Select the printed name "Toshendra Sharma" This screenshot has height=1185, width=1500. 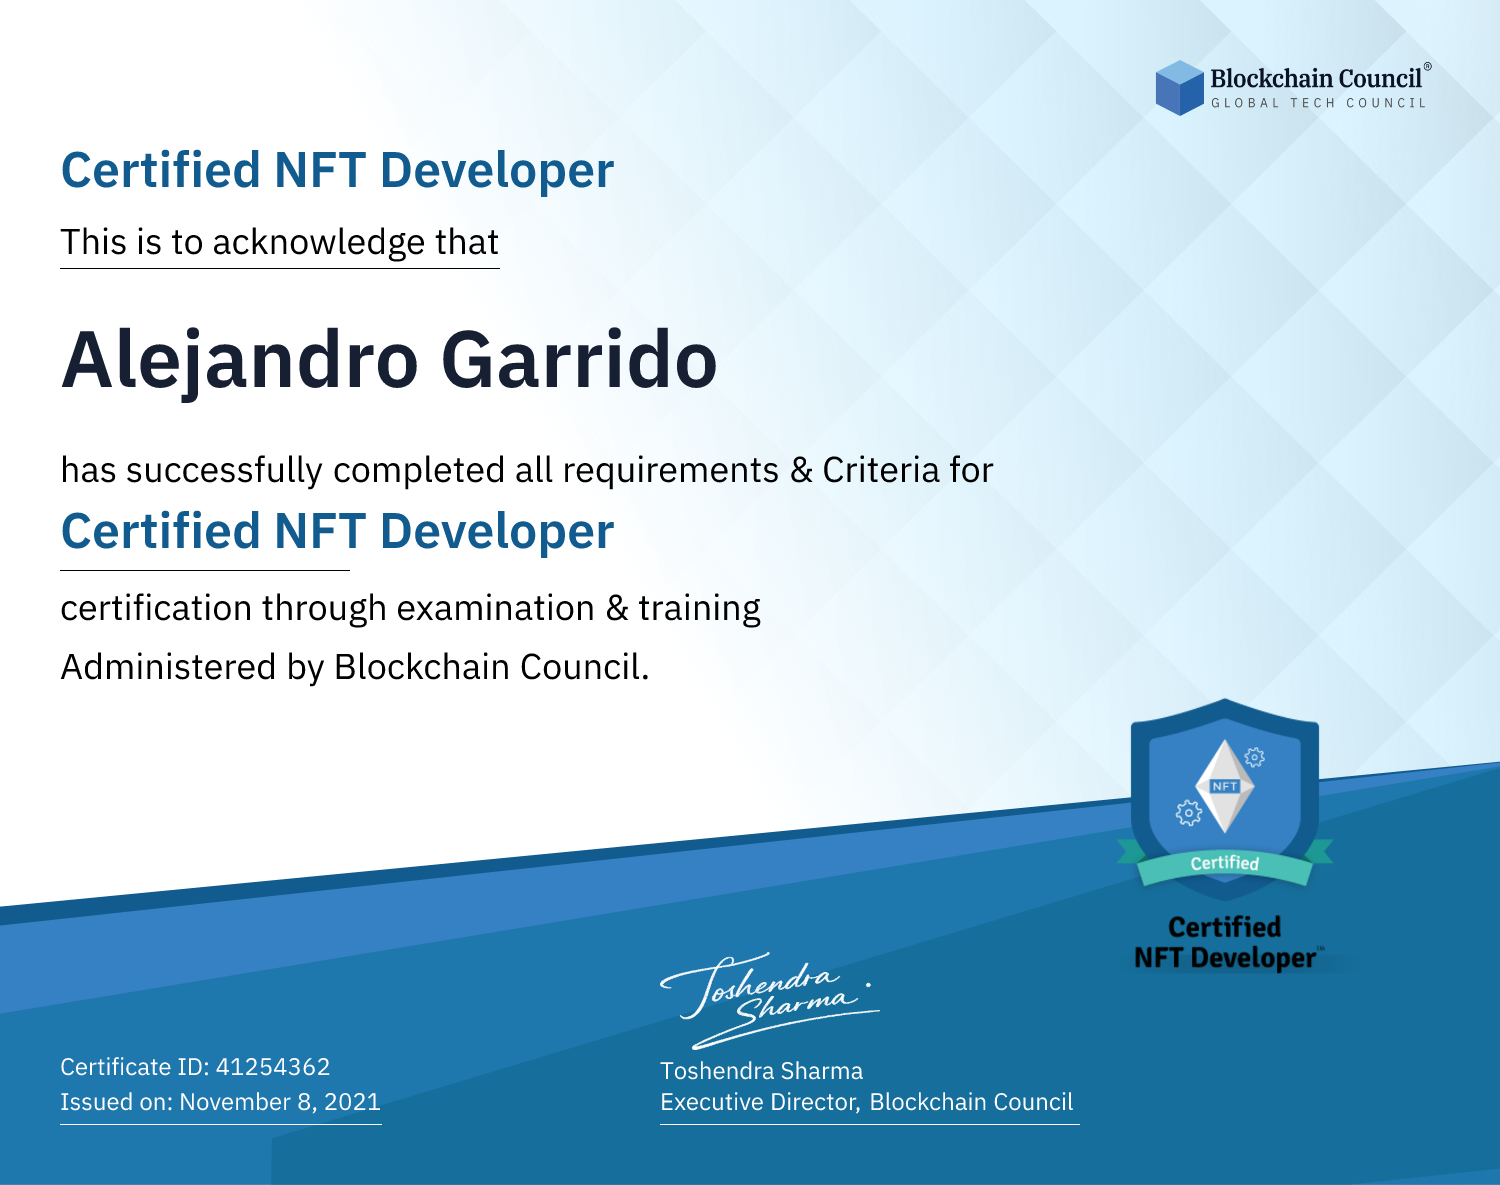coord(761,1071)
